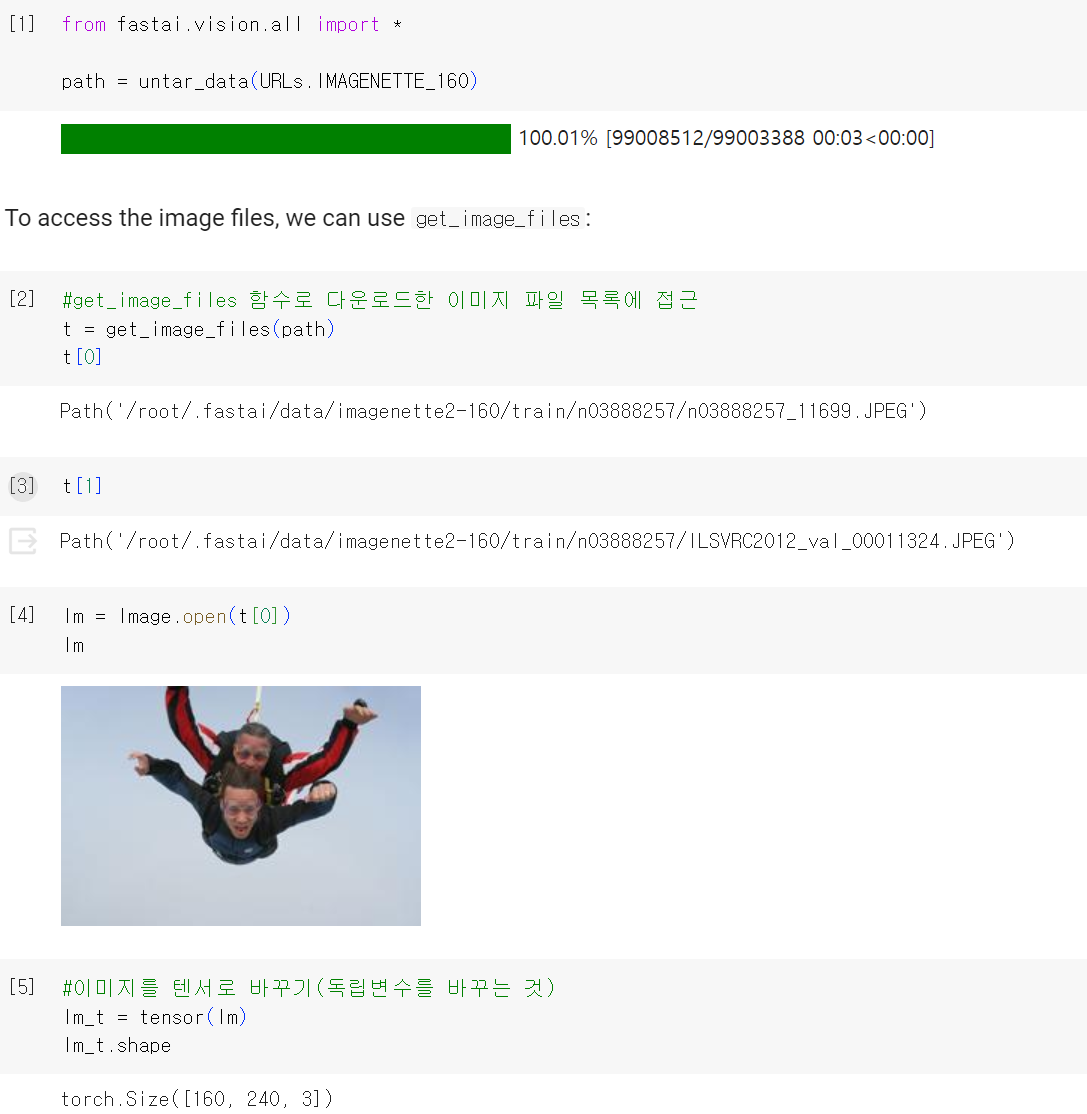
Task: Click the line t = get_image_files(path)
Action: [198, 330]
